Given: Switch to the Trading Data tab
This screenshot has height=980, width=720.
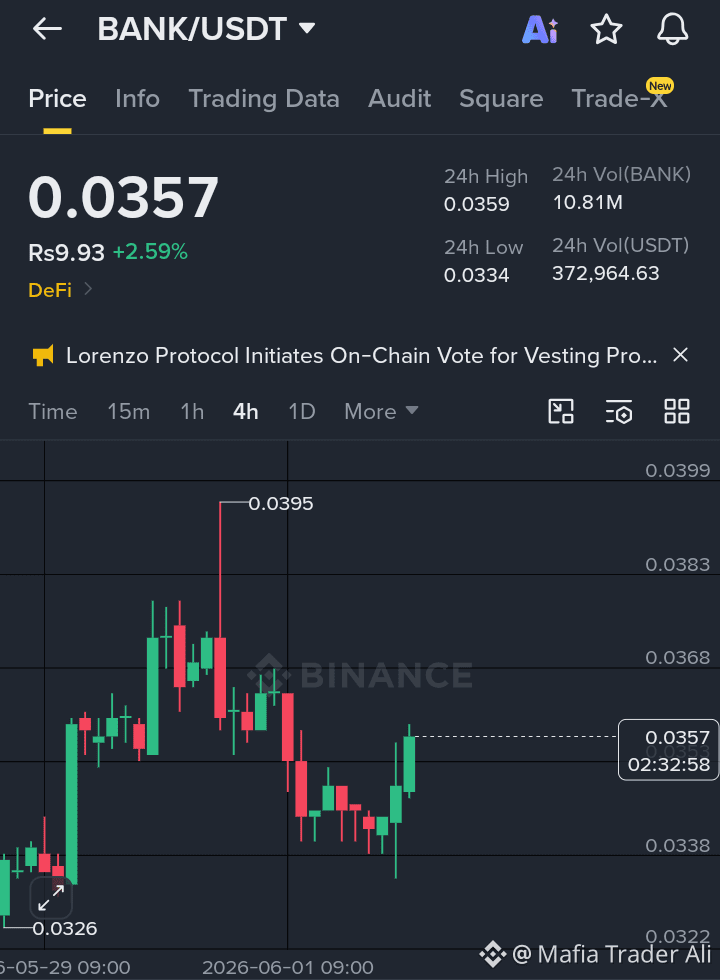Looking at the screenshot, I should coord(264,99).
